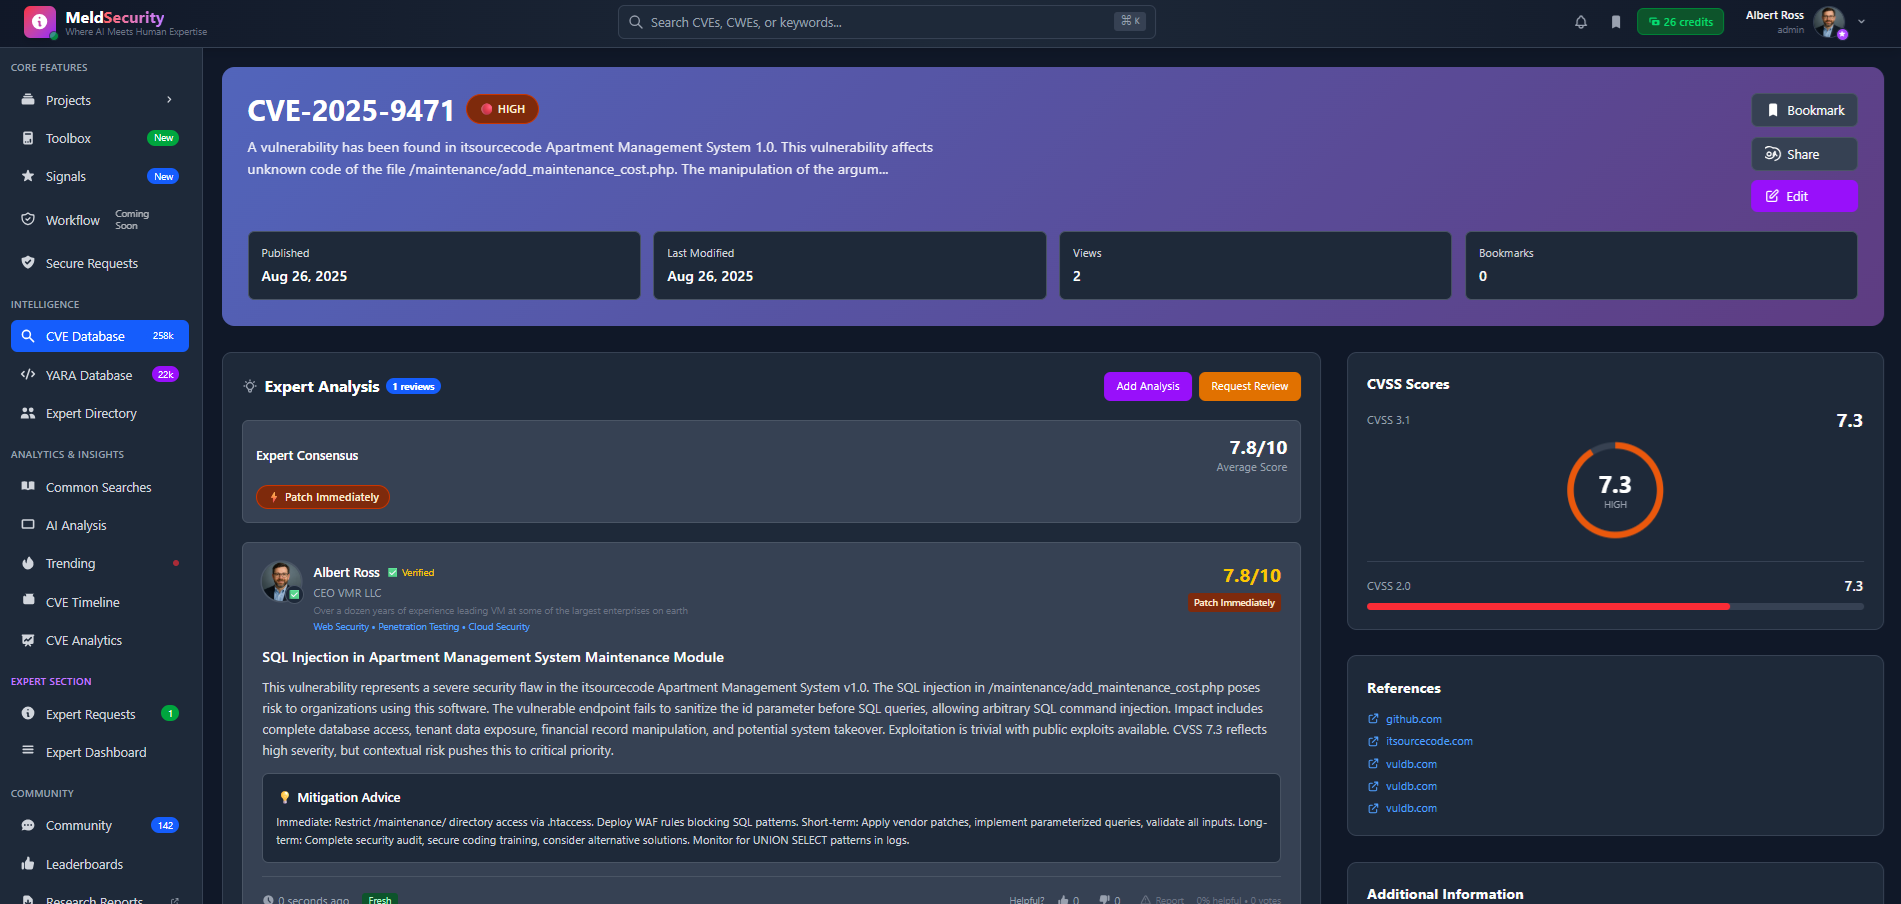Click Albert Ross avatar in top bar
Viewport: 1901px width, 904px height.
pos(1829,21)
